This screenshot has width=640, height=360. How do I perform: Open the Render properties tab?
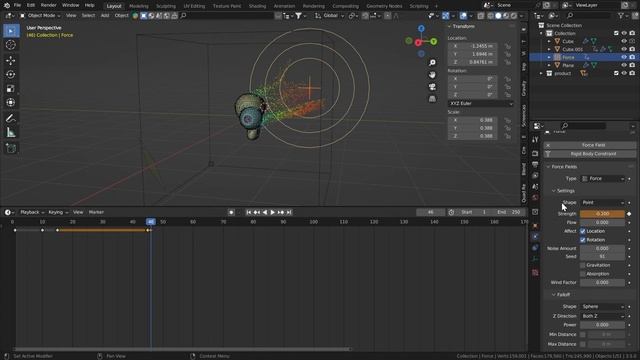pos(535,153)
